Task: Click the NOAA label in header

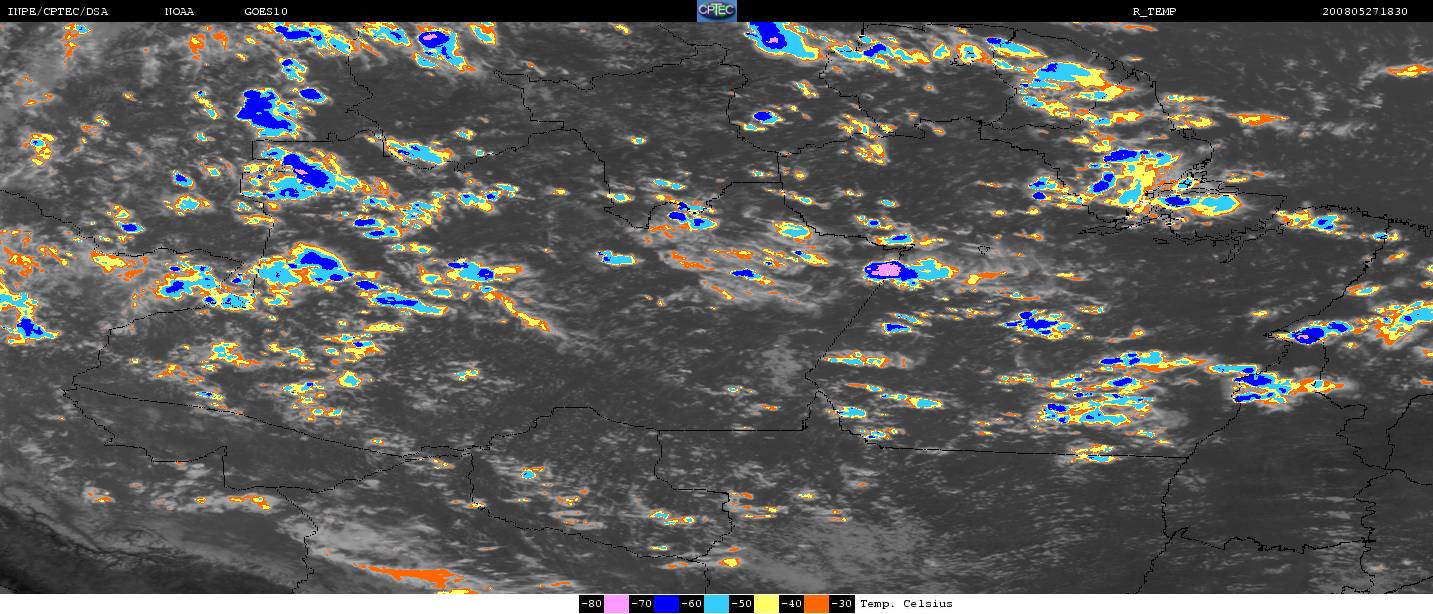Action: 179,12
